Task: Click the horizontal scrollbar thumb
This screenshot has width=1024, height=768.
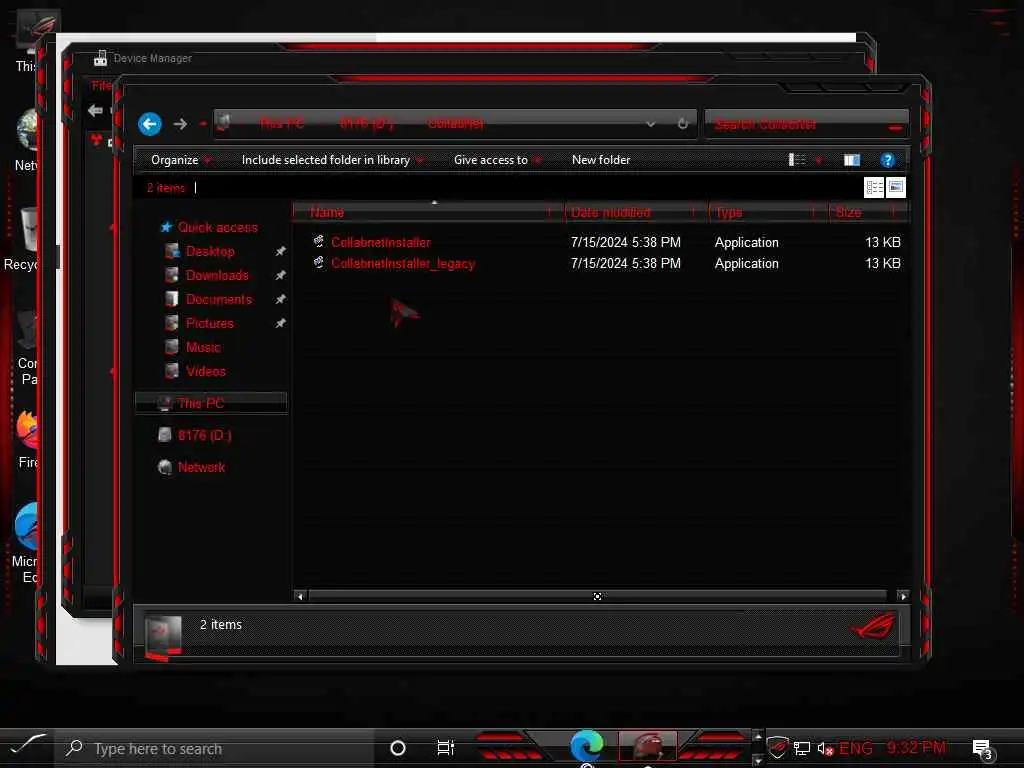Action: tap(597, 596)
